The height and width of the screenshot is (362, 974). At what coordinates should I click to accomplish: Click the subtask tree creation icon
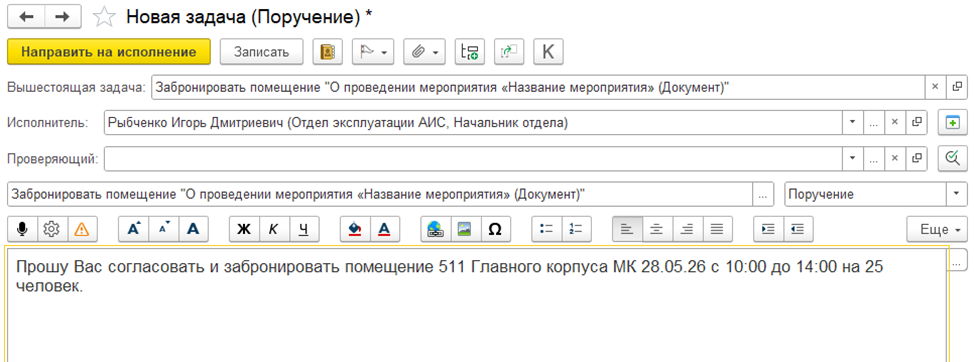[470, 52]
